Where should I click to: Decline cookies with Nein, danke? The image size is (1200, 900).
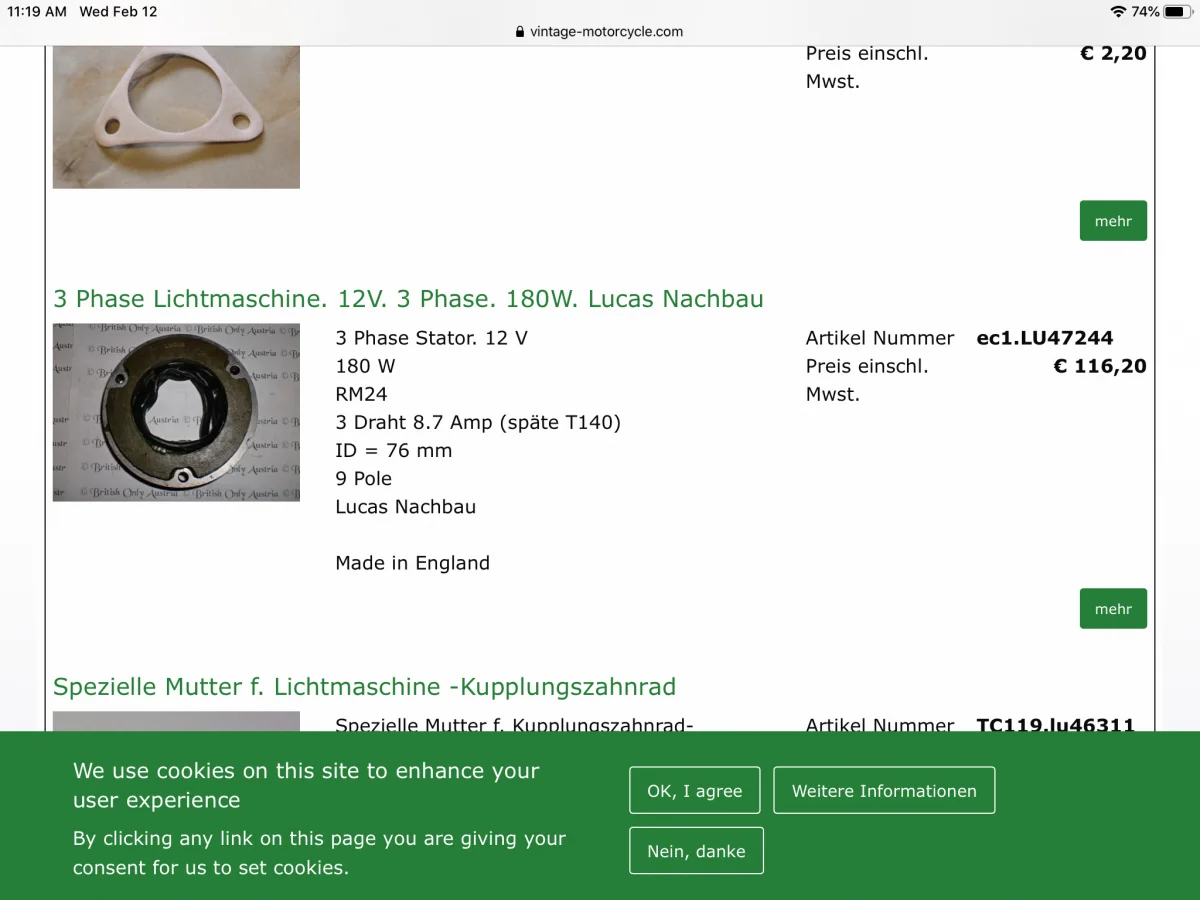696,850
